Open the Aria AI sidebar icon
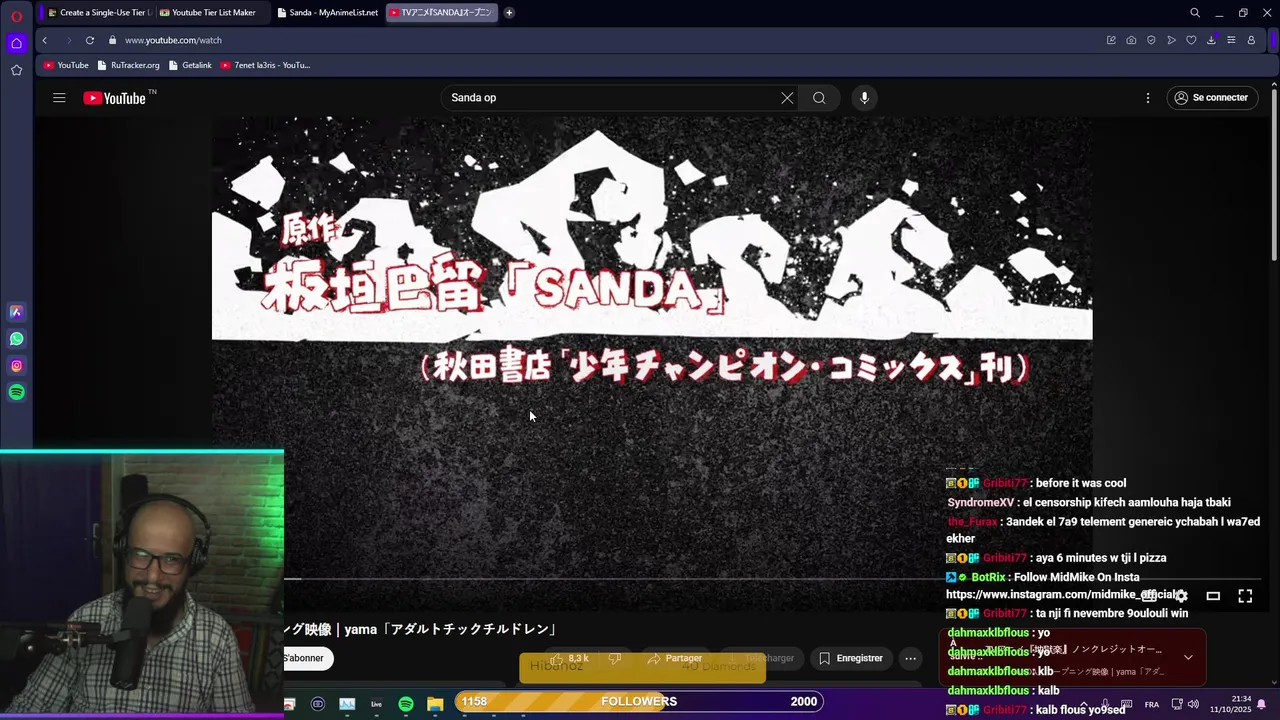1280x720 pixels. click(16, 312)
